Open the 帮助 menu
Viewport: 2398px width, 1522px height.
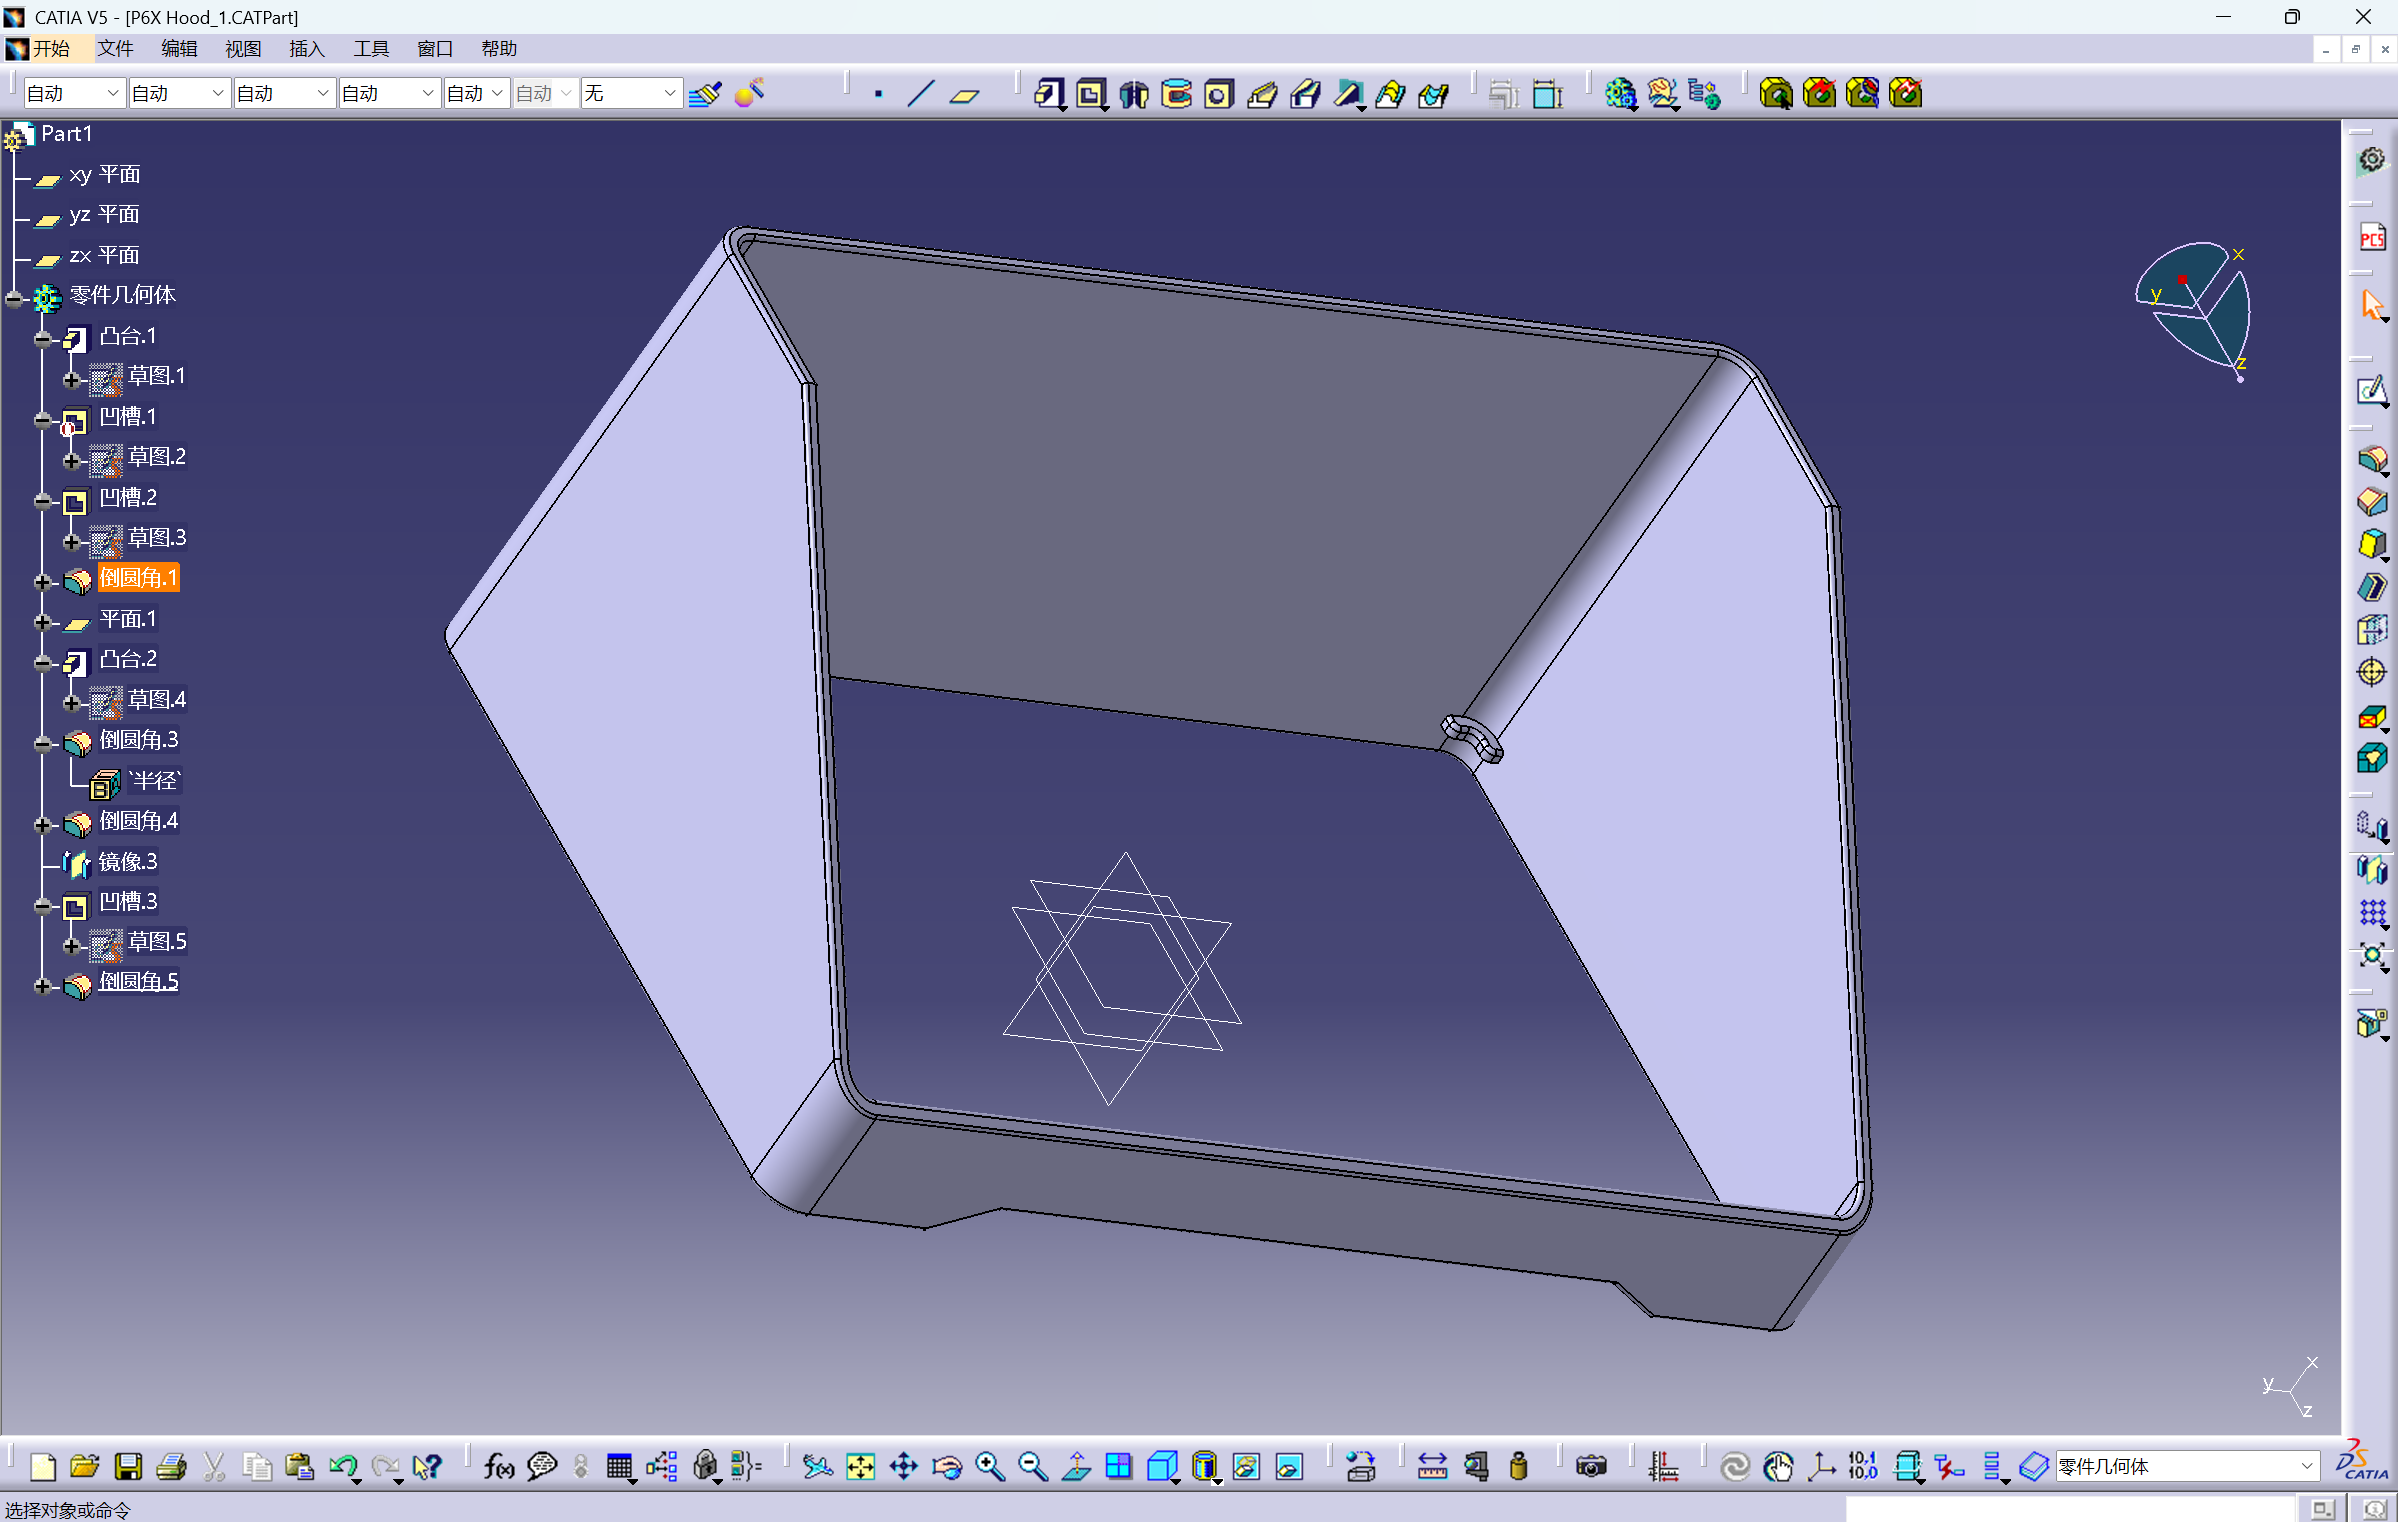pyautogui.click(x=499, y=49)
